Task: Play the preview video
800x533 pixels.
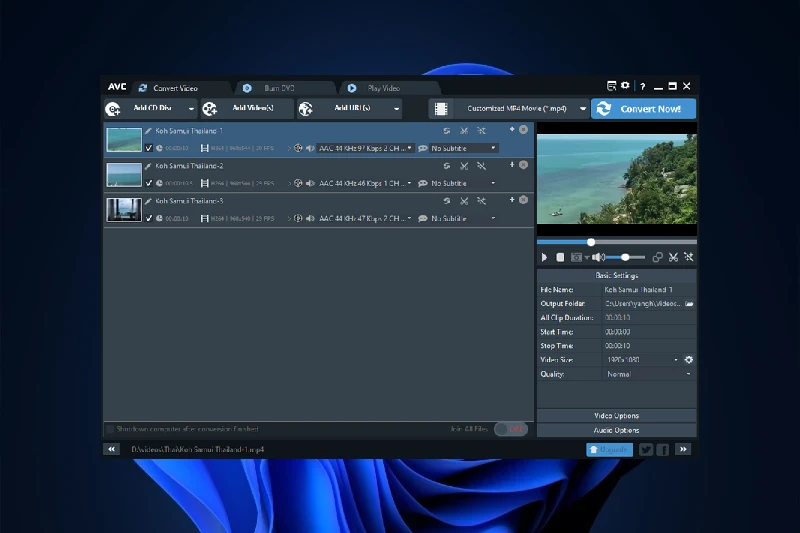Action: 544,258
